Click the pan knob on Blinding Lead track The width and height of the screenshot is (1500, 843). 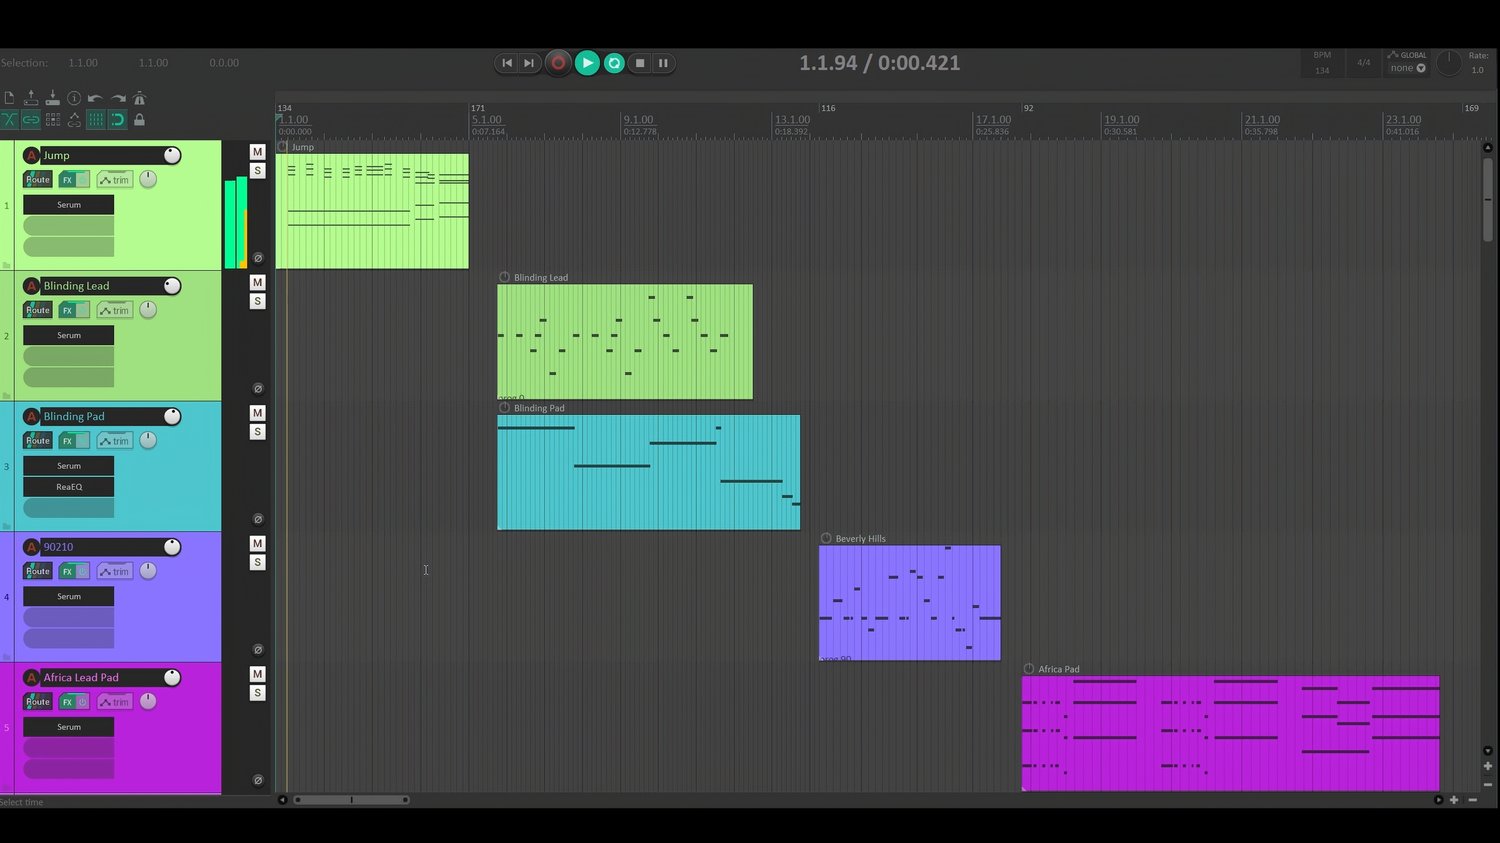[148, 310]
